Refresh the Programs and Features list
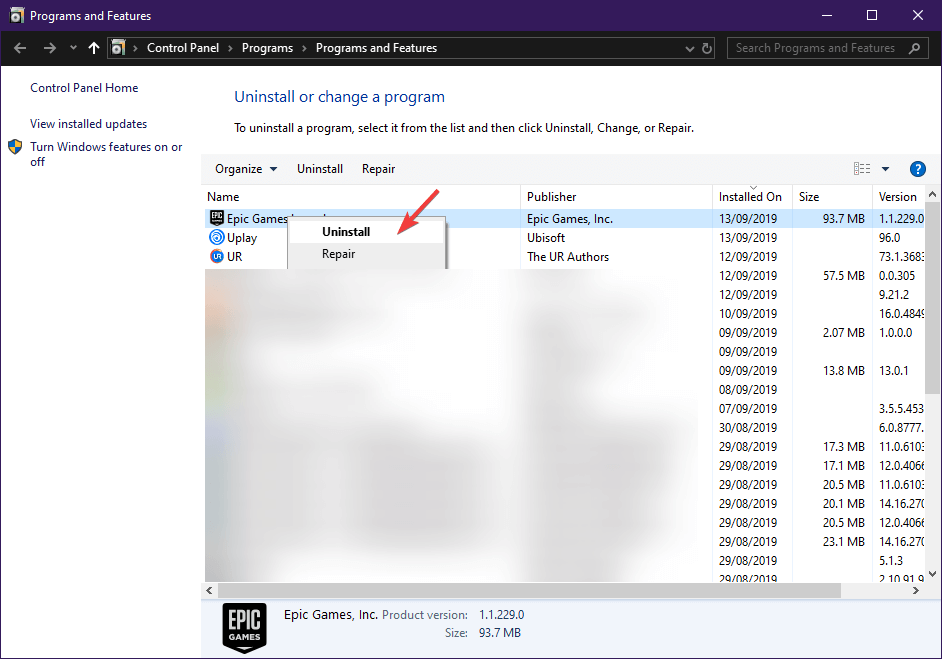Screen dimensions: 942x659 [707, 48]
